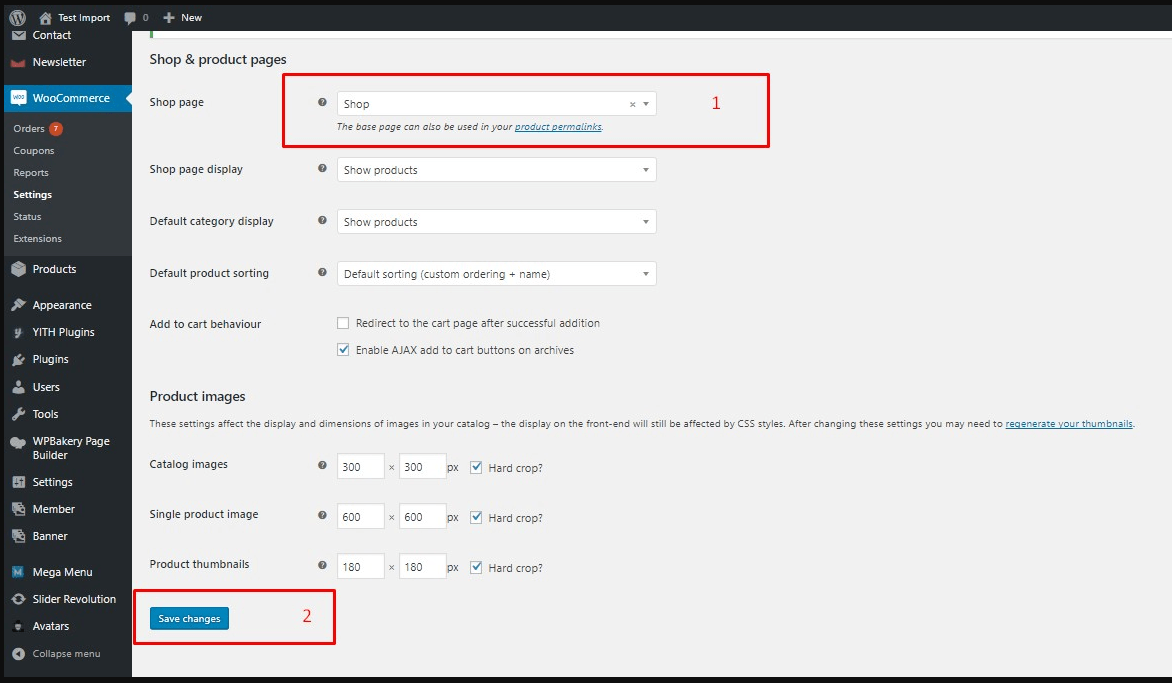
Task: Click the Avatars icon in sidebar
Action: [19, 626]
